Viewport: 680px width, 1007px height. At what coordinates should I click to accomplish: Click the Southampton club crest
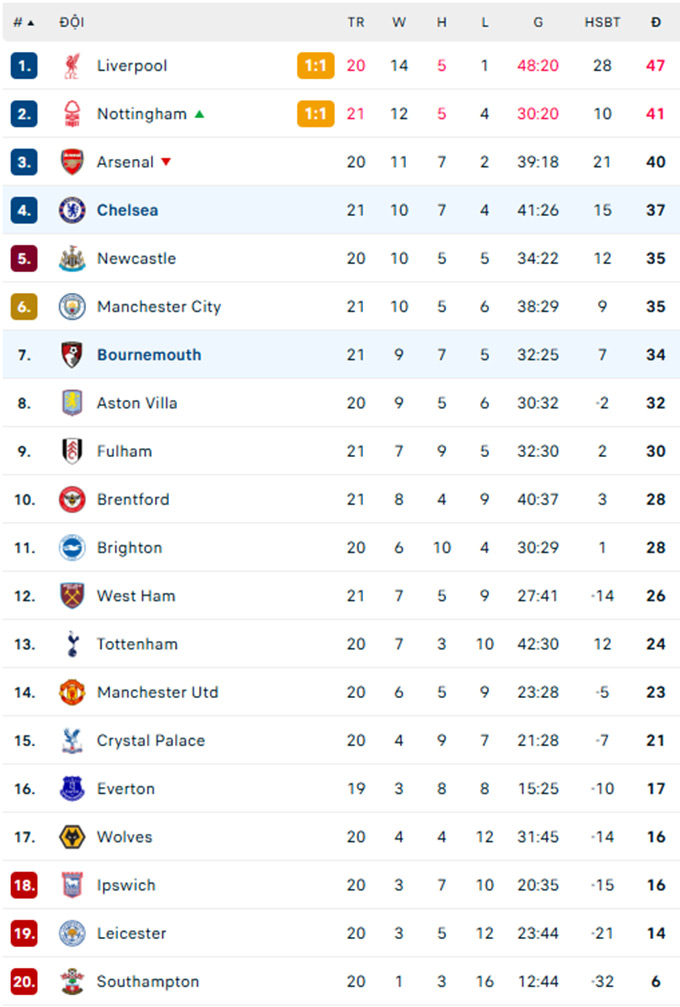tap(72, 981)
